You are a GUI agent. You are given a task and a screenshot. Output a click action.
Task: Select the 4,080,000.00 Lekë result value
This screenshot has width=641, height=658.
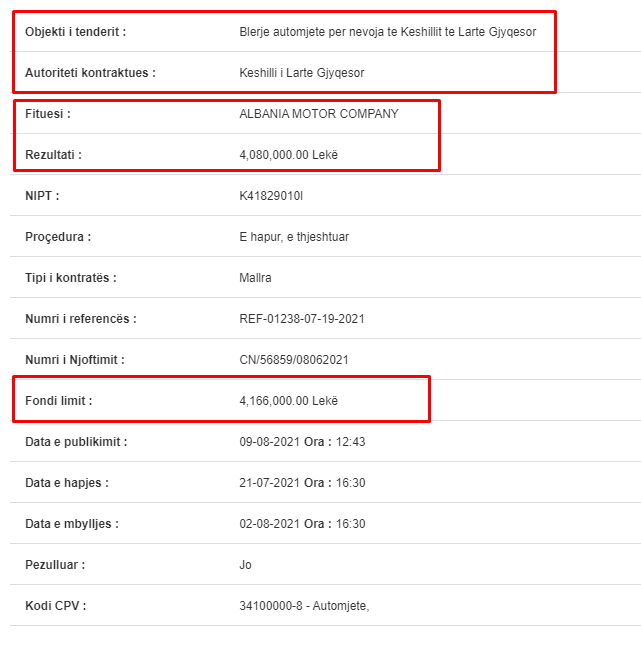(x=288, y=155)
